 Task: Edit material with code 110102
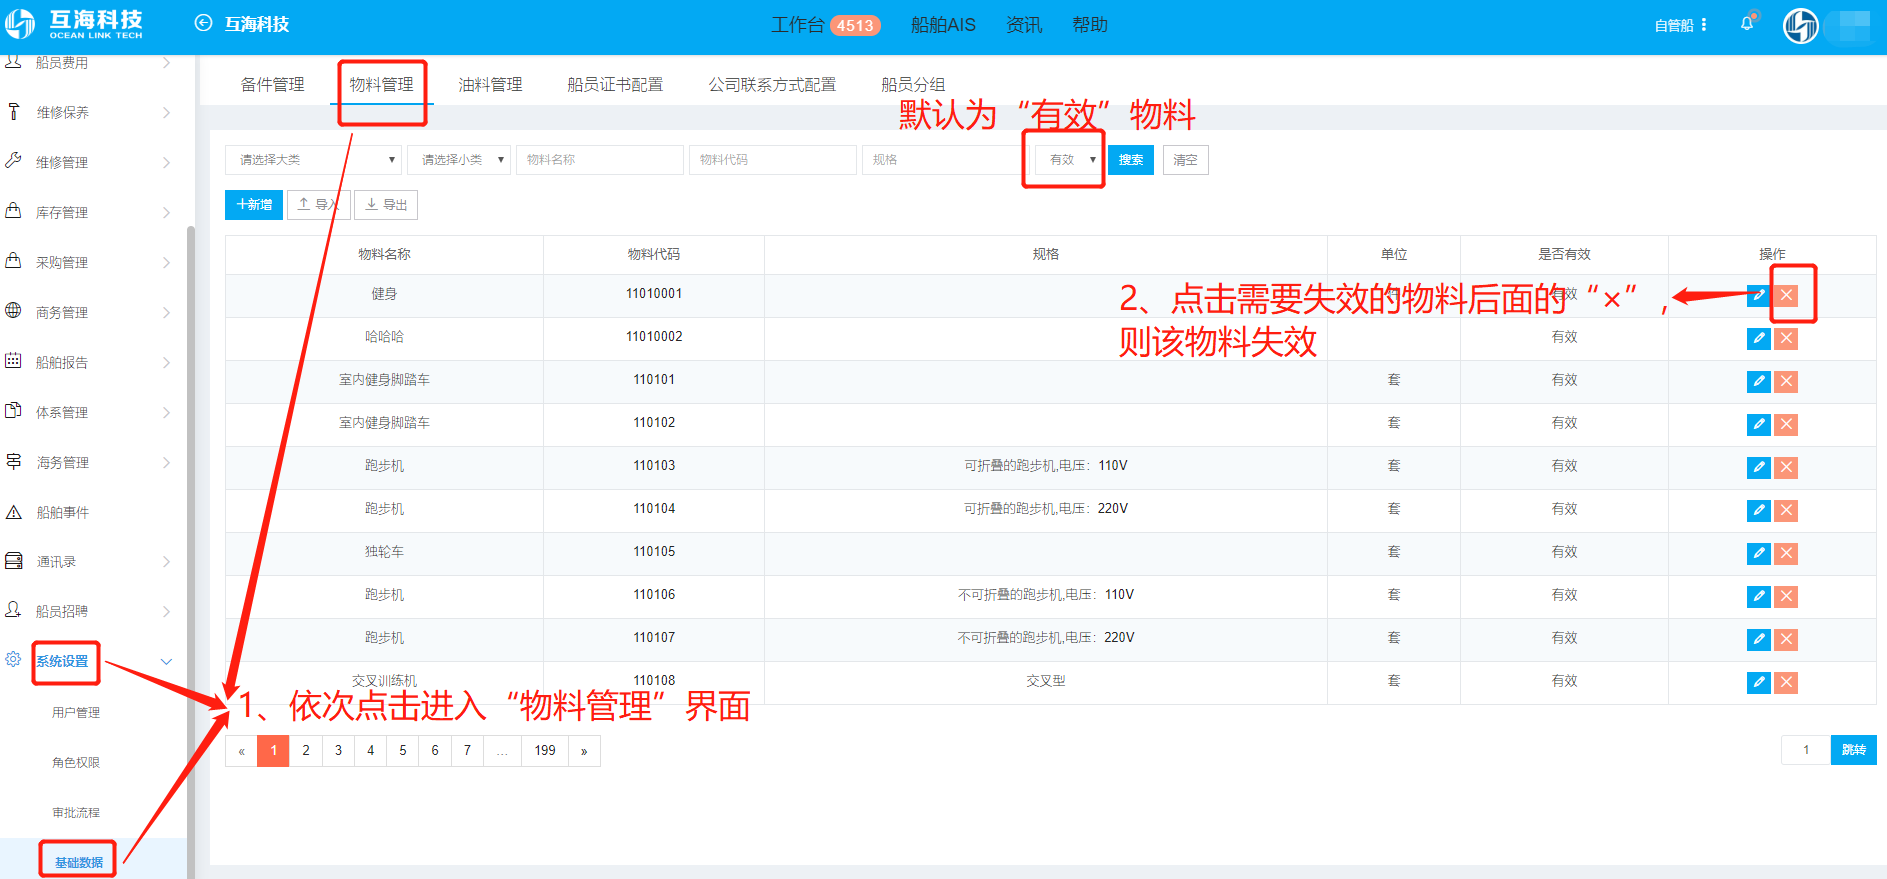pos(1758,424)
